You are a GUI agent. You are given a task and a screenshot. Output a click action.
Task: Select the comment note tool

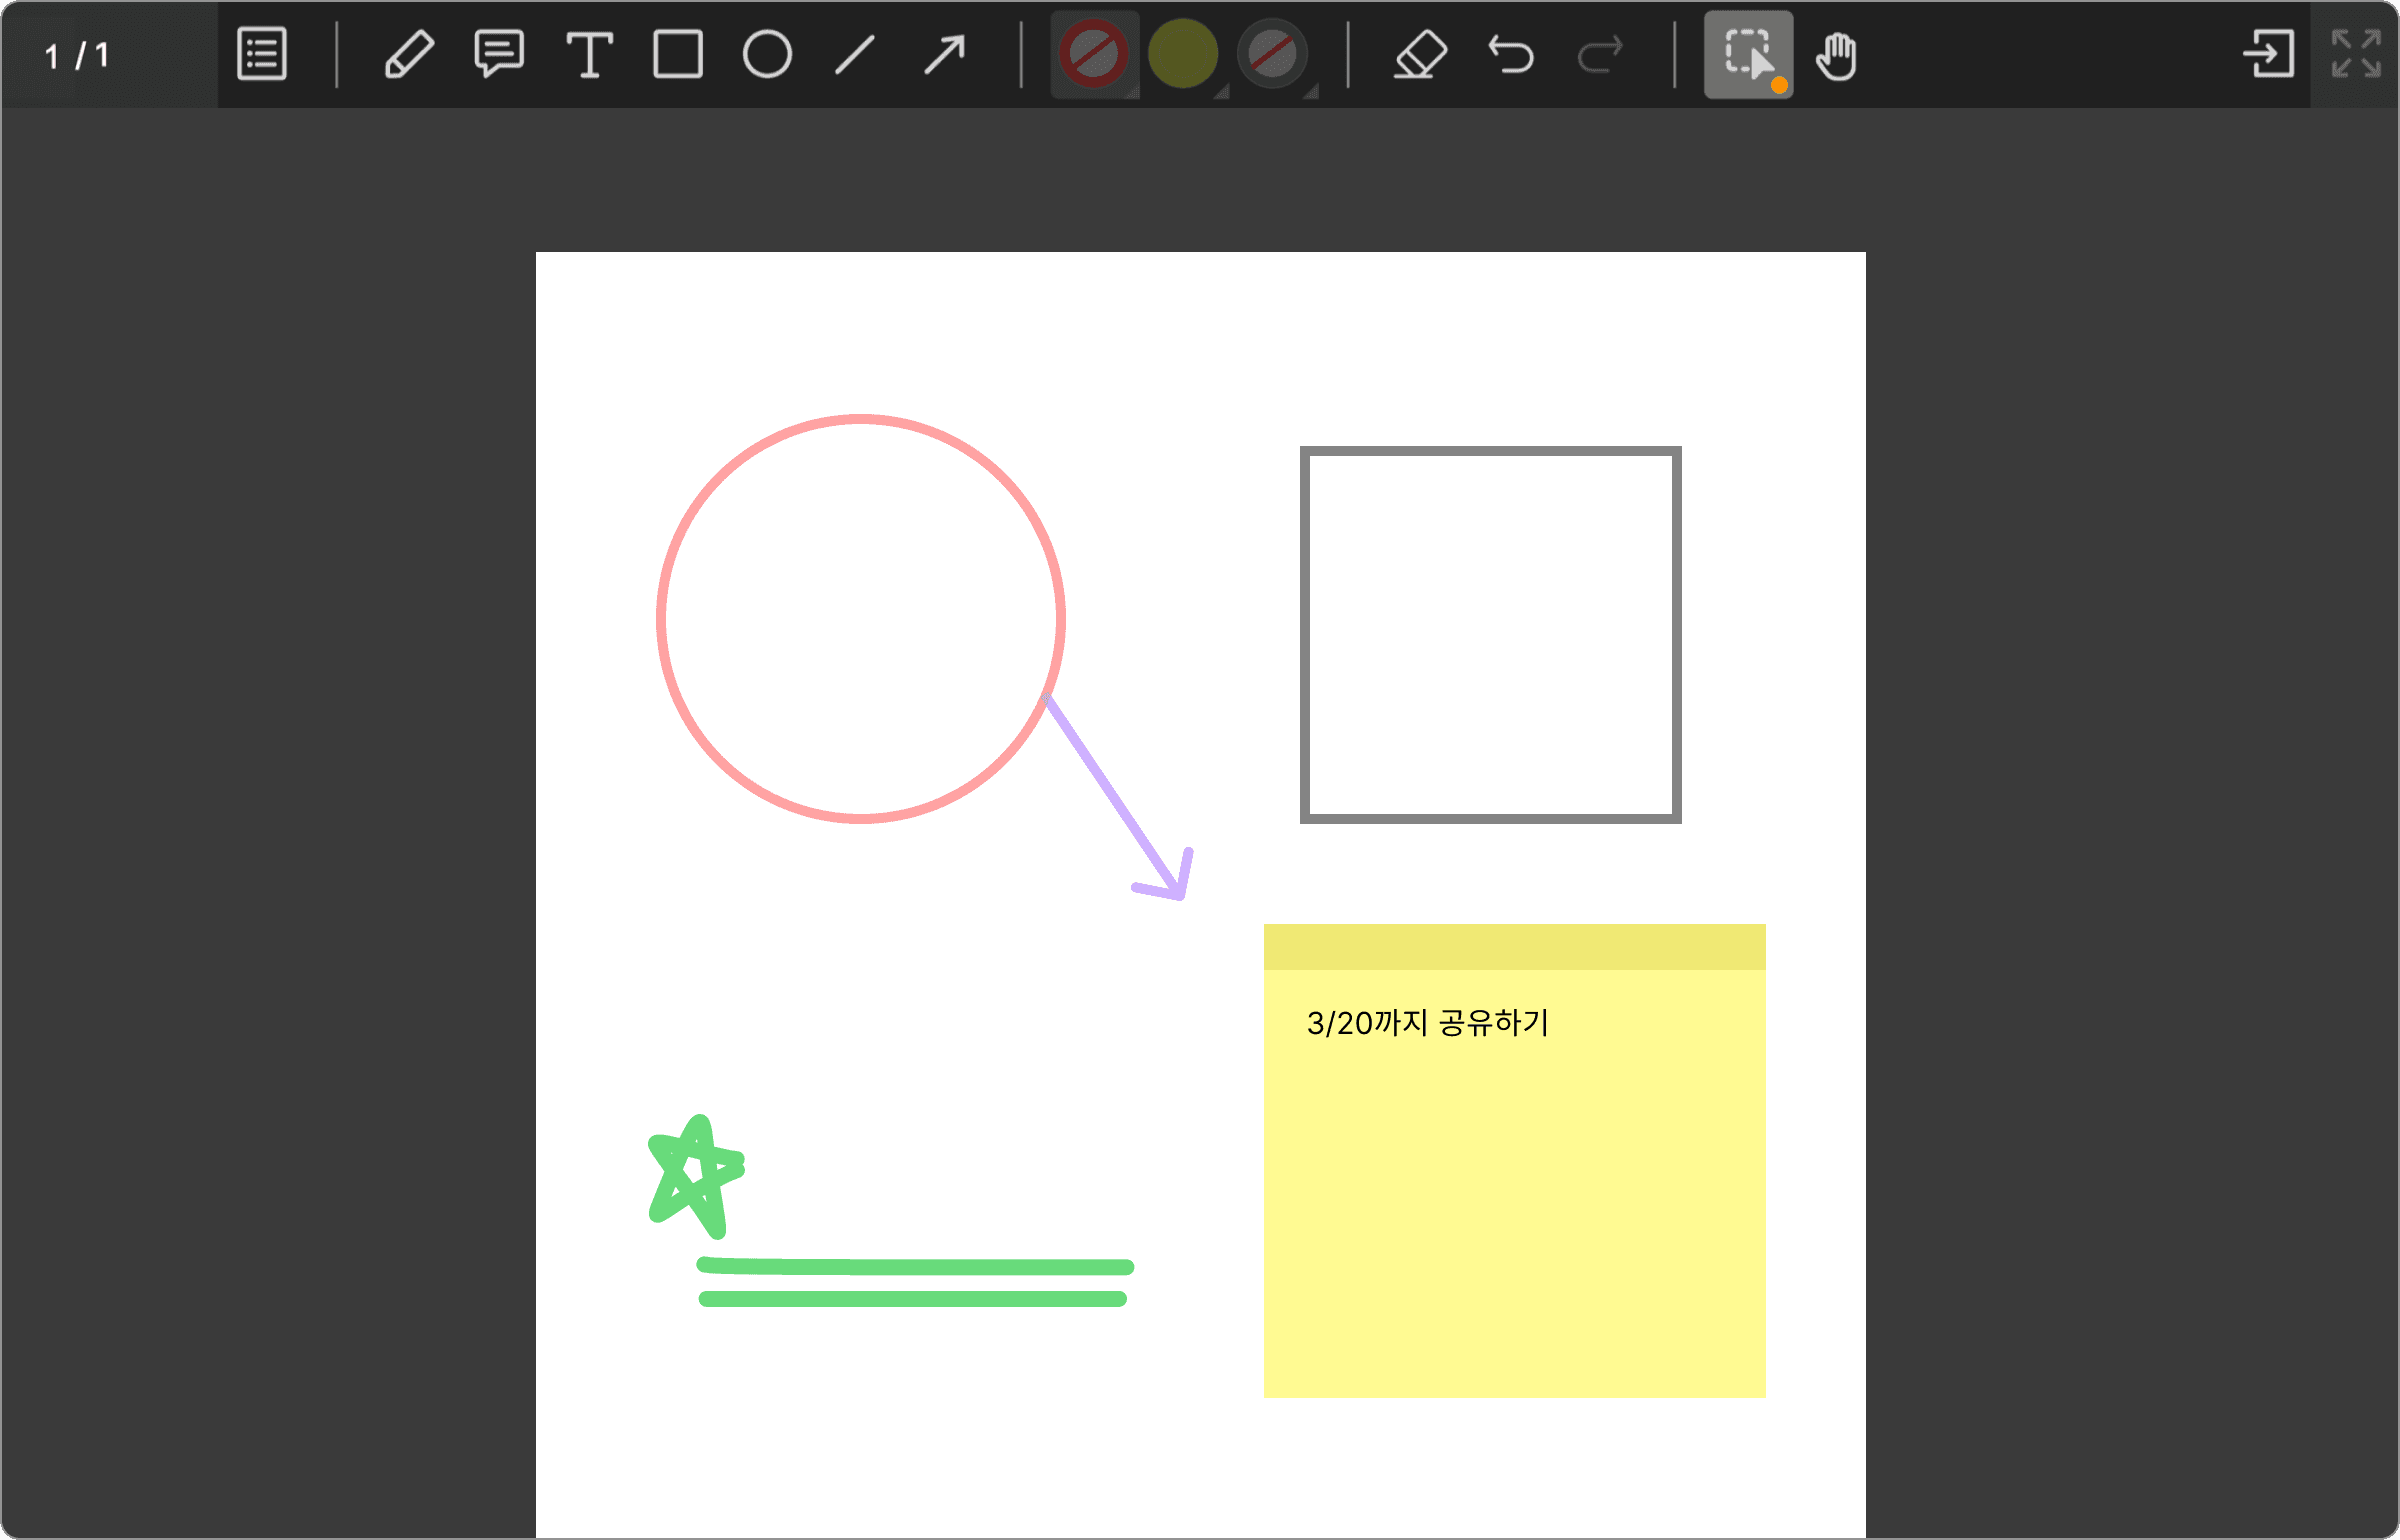click(498, 55)
